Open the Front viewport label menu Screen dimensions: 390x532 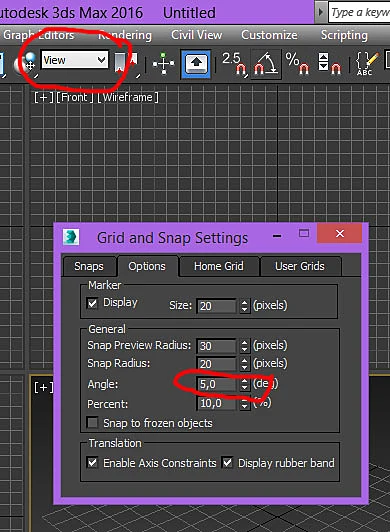click(74, 97)
